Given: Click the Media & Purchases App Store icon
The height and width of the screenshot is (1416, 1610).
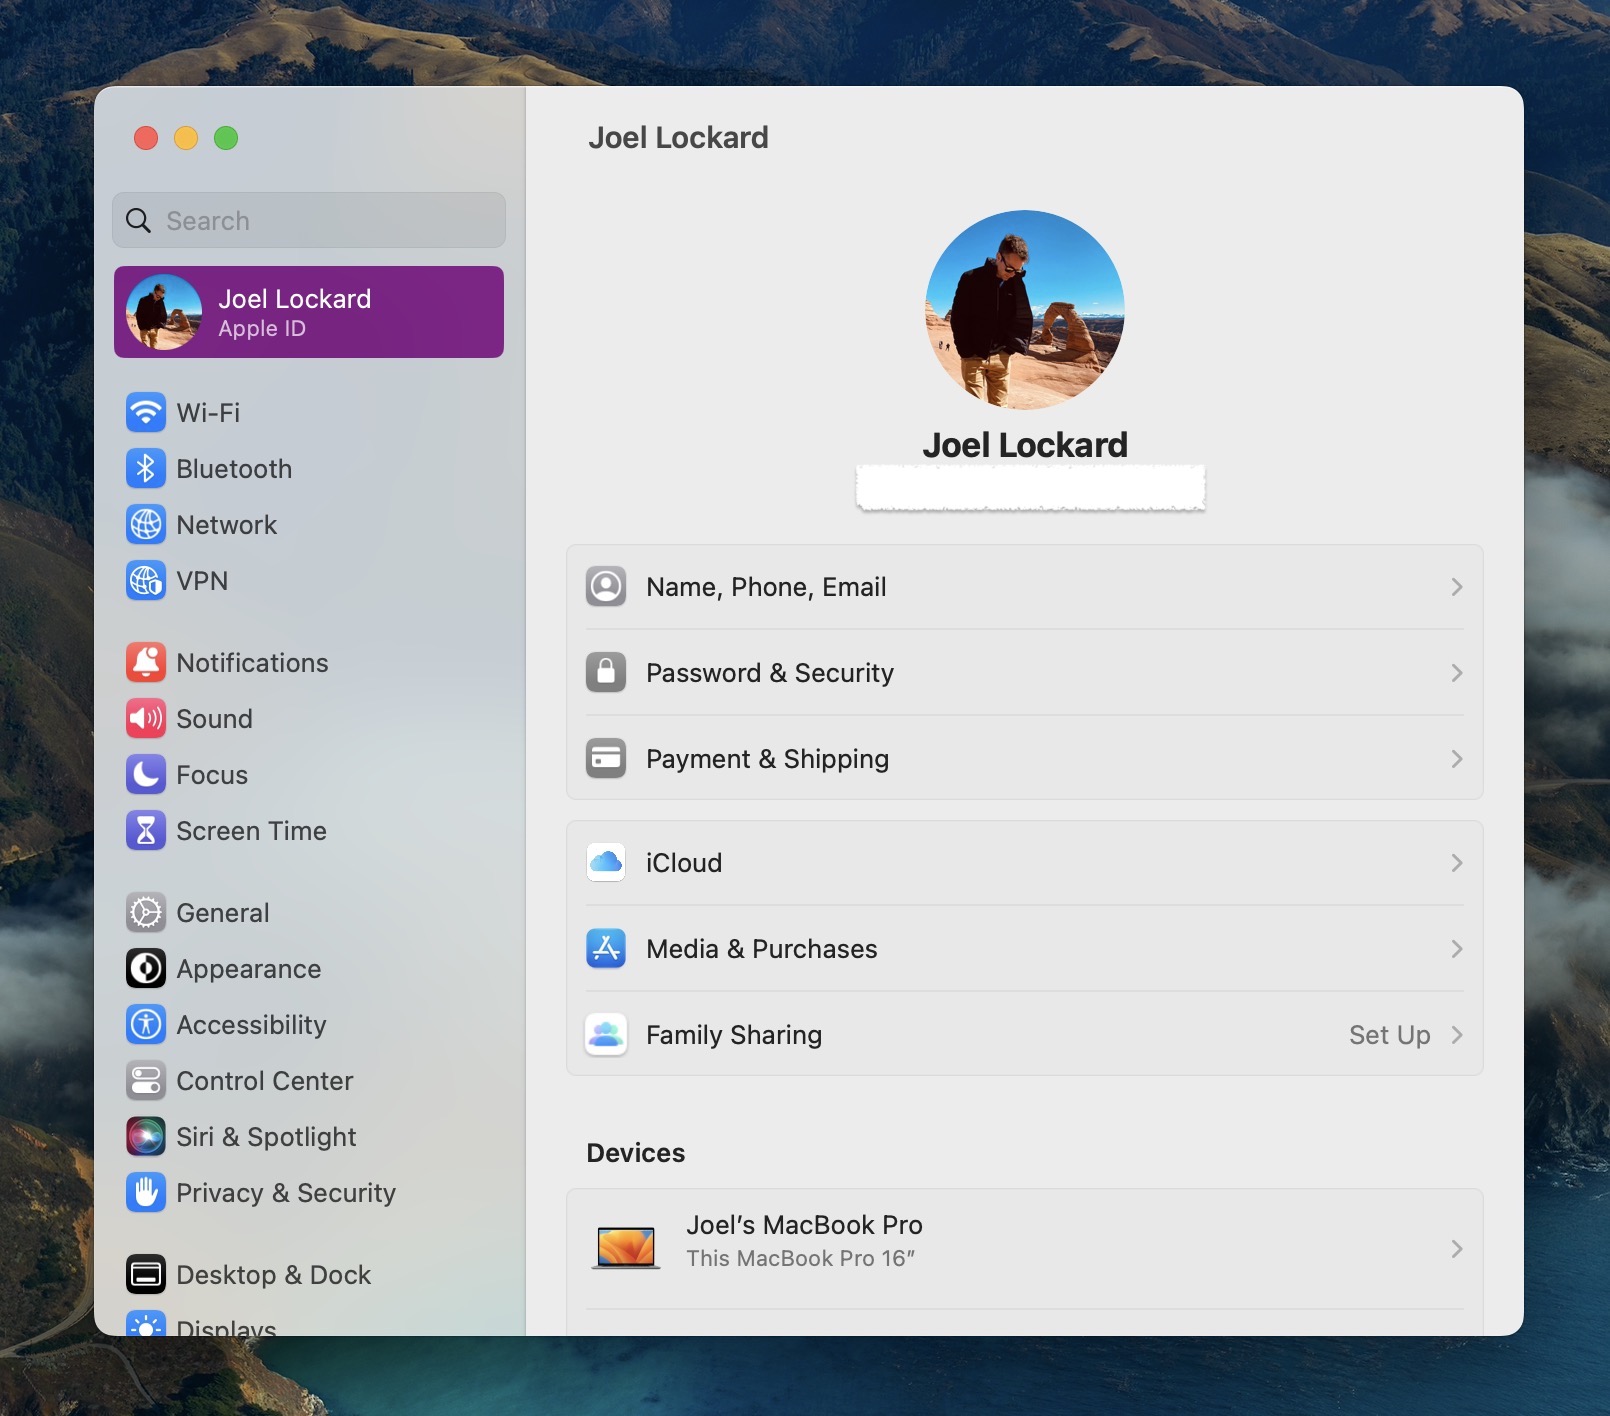Looking at the screenshot, I should tap(606, 948).
